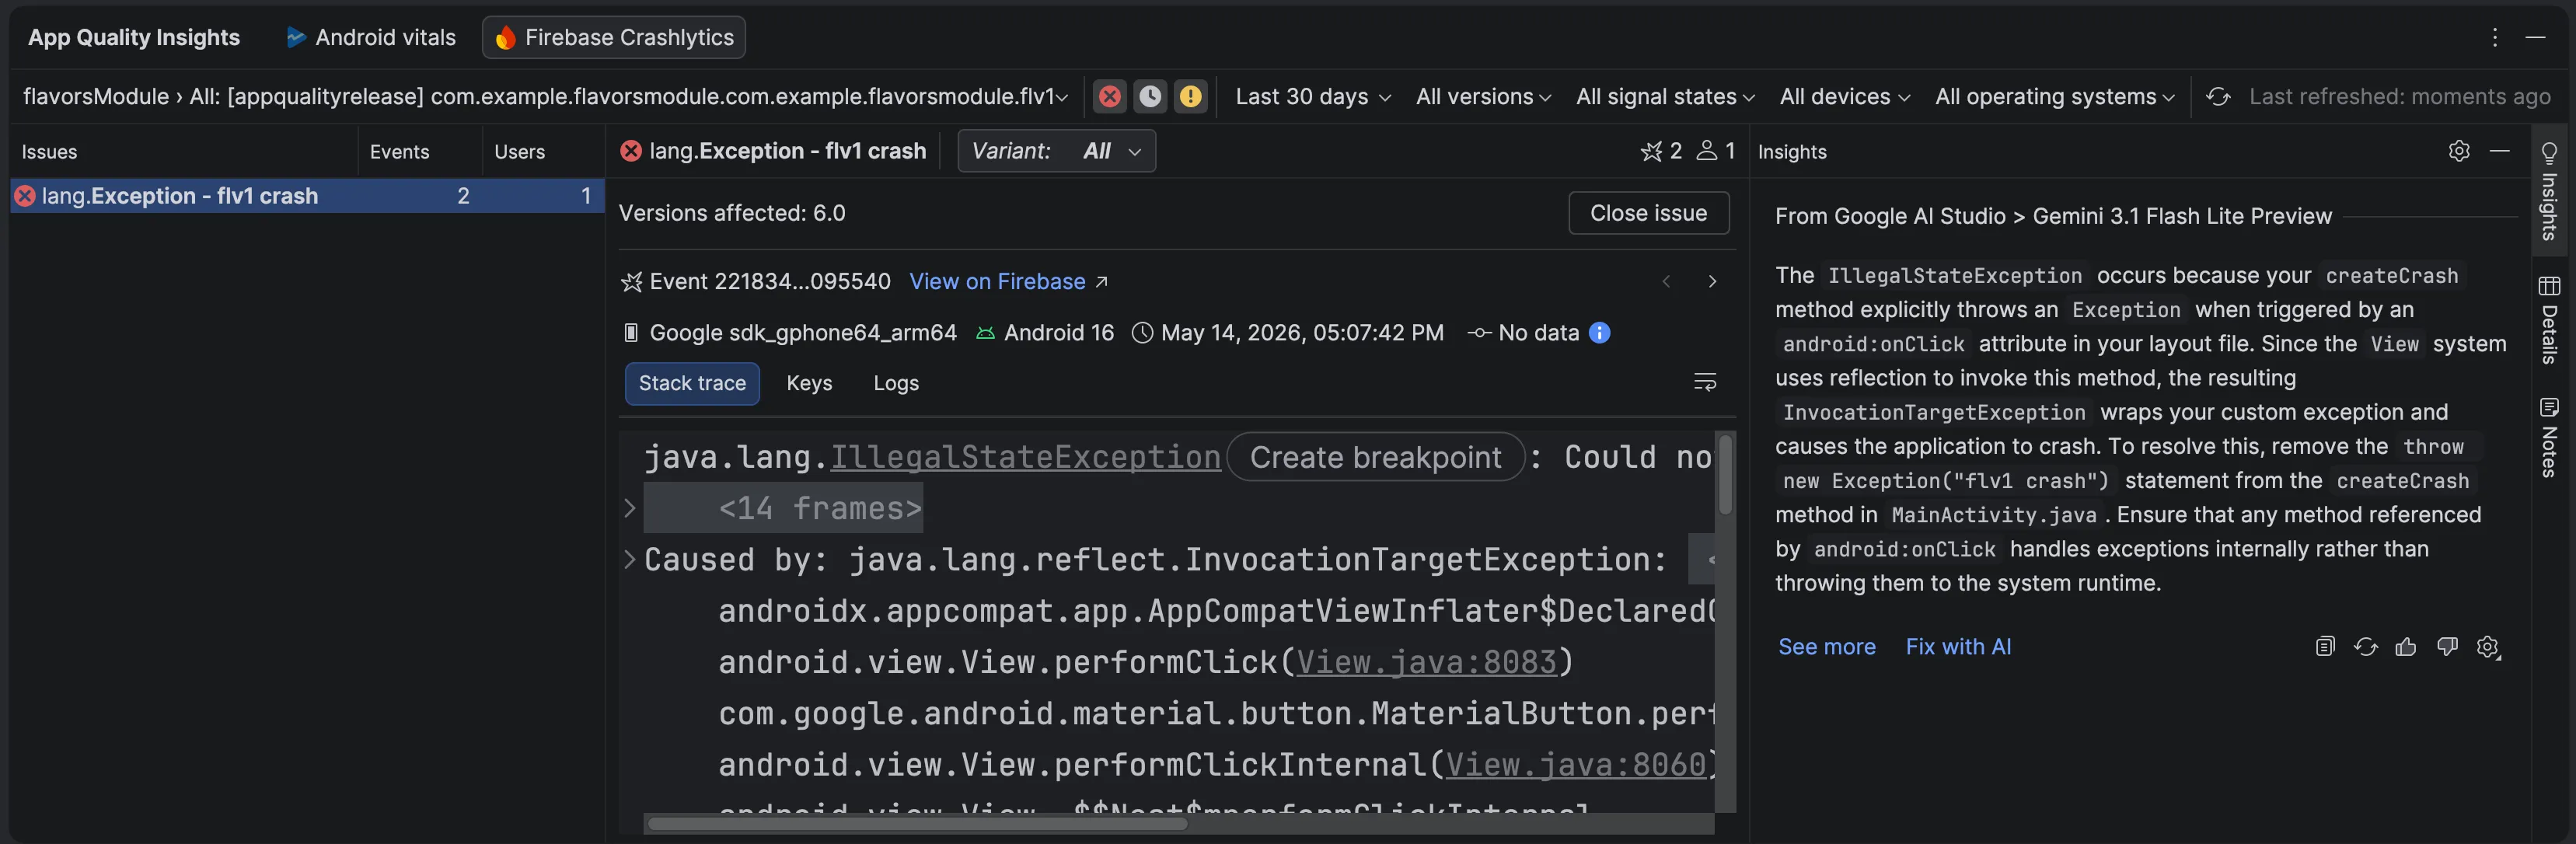Open the flavorsModule app selector dropdown
Screen dimensions: 2576x844
[546, 97]
